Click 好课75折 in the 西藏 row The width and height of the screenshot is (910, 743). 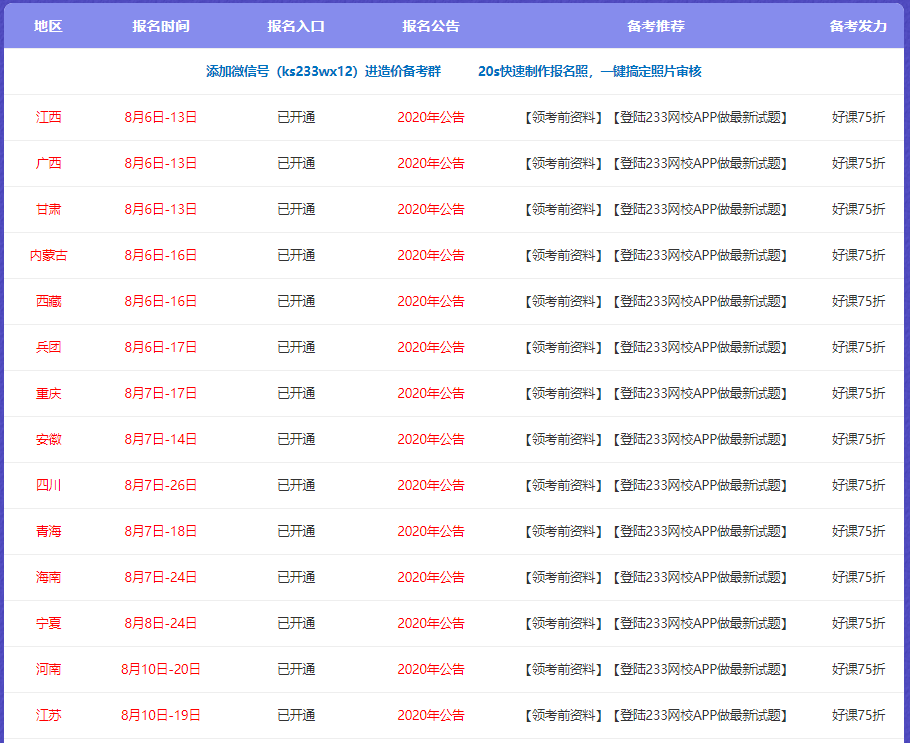click(x=858, y=301)
